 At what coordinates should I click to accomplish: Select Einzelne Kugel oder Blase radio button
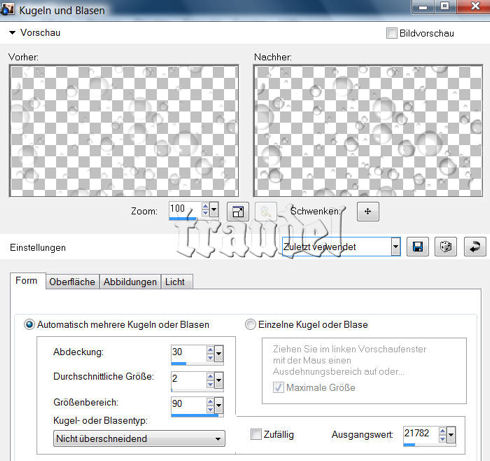(x=250, y=324)
